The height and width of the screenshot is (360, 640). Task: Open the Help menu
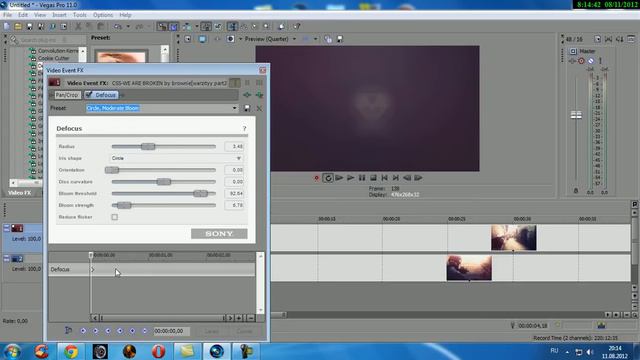(125, 15)
